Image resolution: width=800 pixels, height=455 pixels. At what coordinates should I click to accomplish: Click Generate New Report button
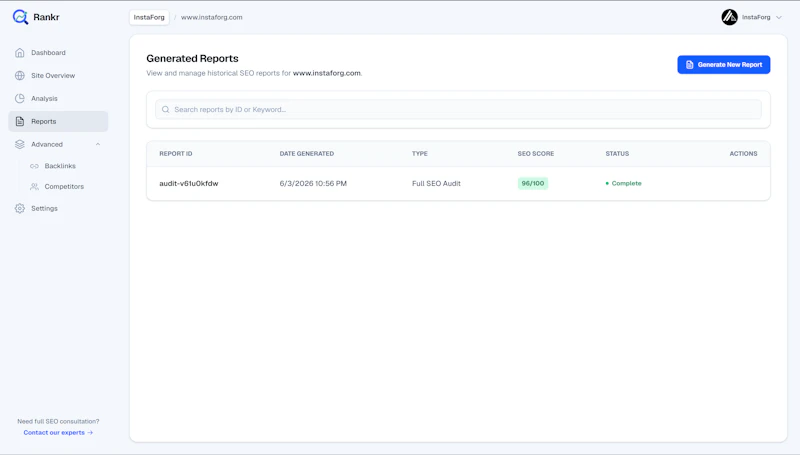coord(723,65)
